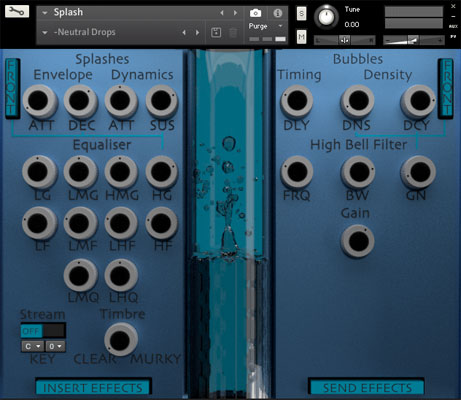This screenshot has width=461, height=400.
Task: Toggle the Mute M button
Action: pyautogui.click(x=301, y=36)
